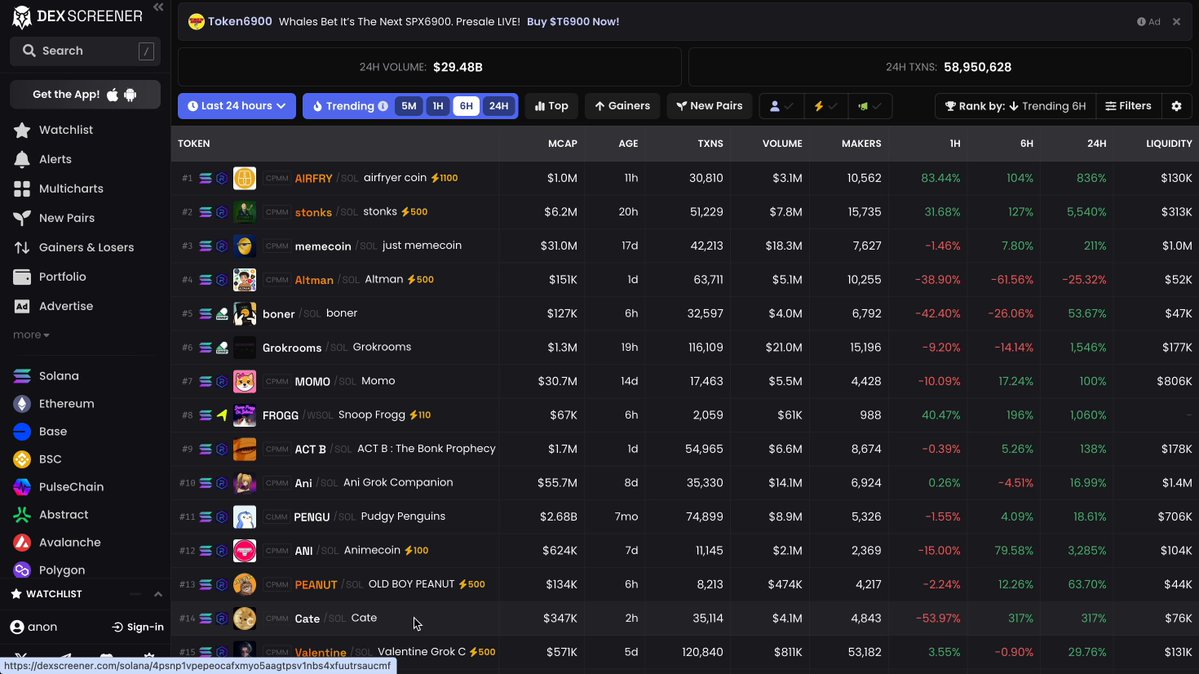Screen dimensions: 1199x674
Task: Collapse the WATCHLIST panel chevron
Action: point(158,594)
